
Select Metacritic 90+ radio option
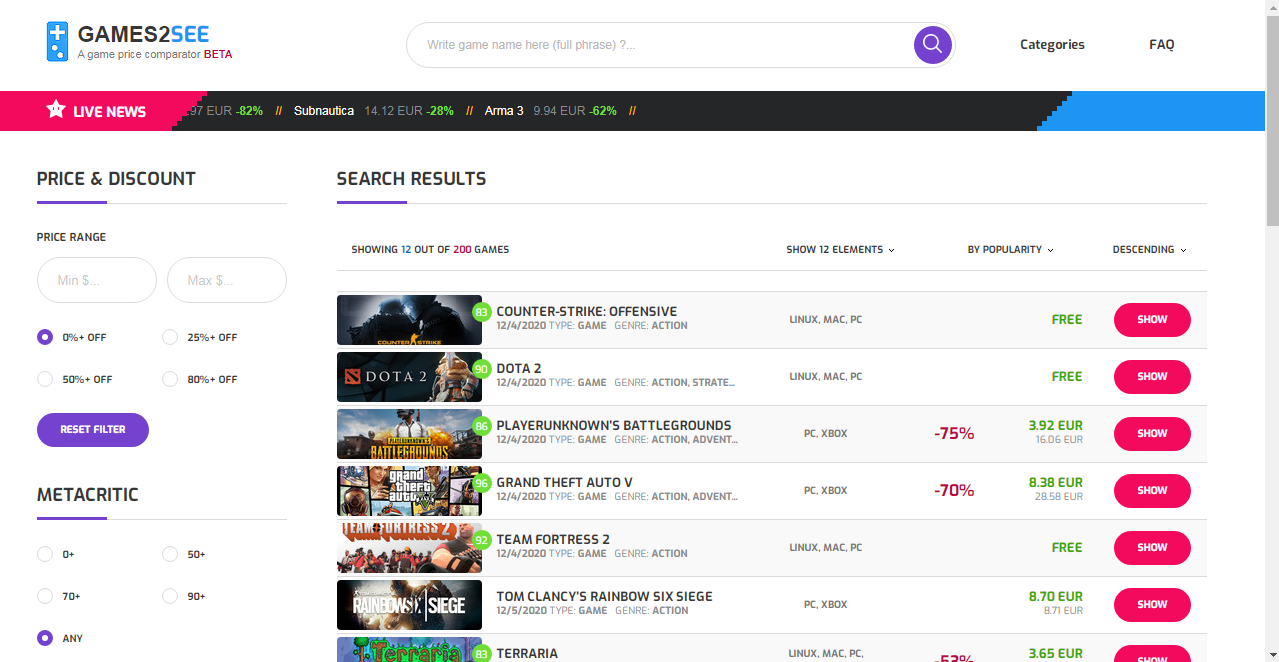pyautogui.click(x=170, y=596)
